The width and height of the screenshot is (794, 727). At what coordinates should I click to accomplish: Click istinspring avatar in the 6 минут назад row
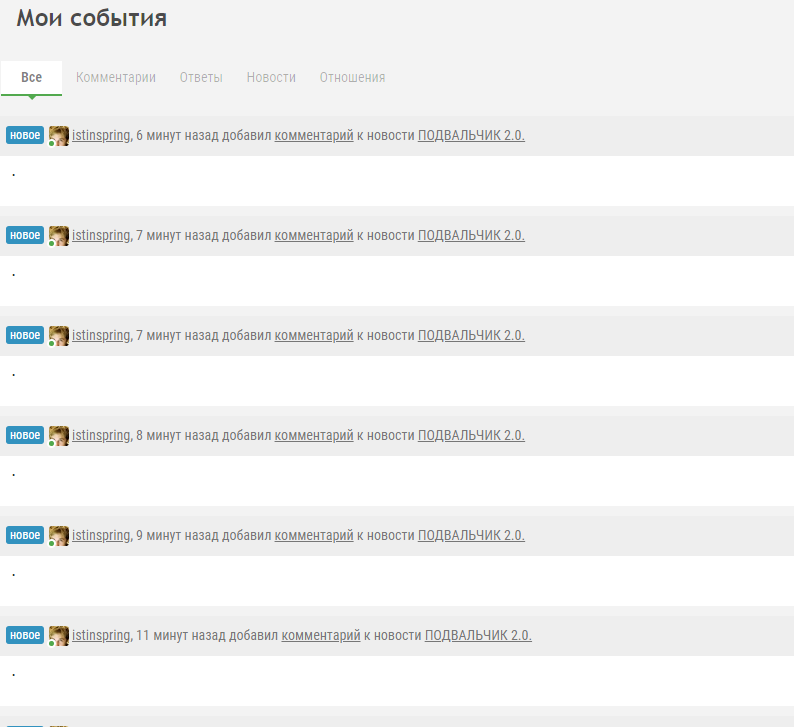click(x=59, y=136)
